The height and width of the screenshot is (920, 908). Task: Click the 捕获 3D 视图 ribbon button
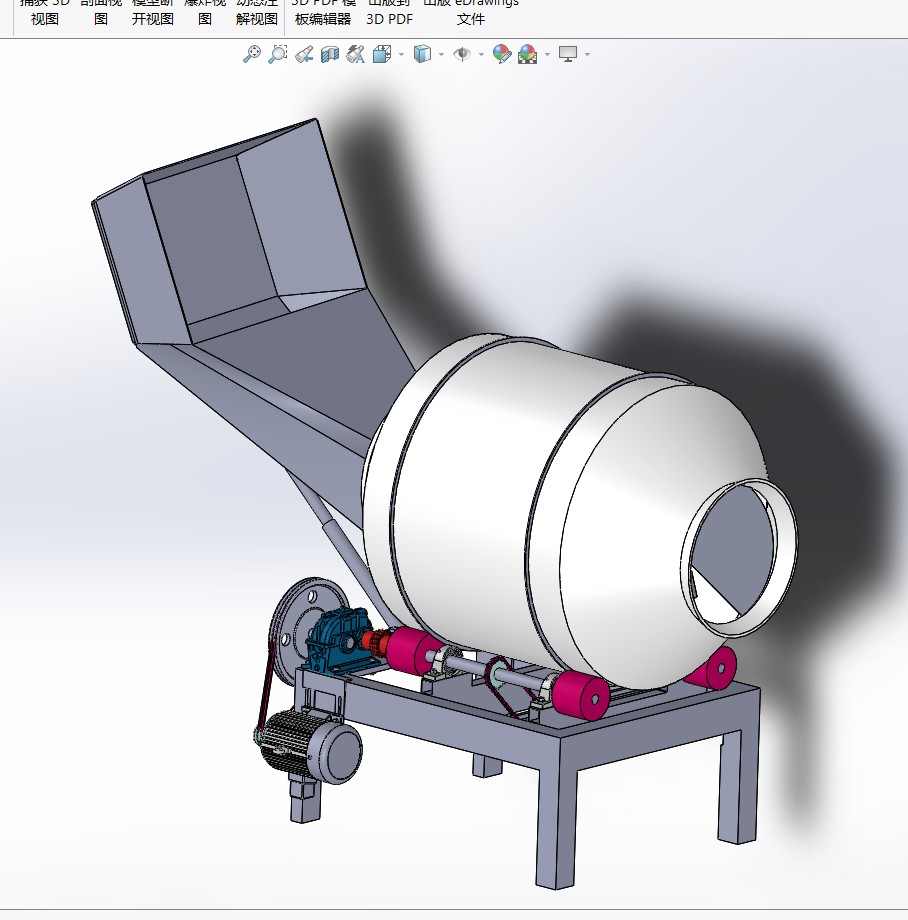[45, 12]
